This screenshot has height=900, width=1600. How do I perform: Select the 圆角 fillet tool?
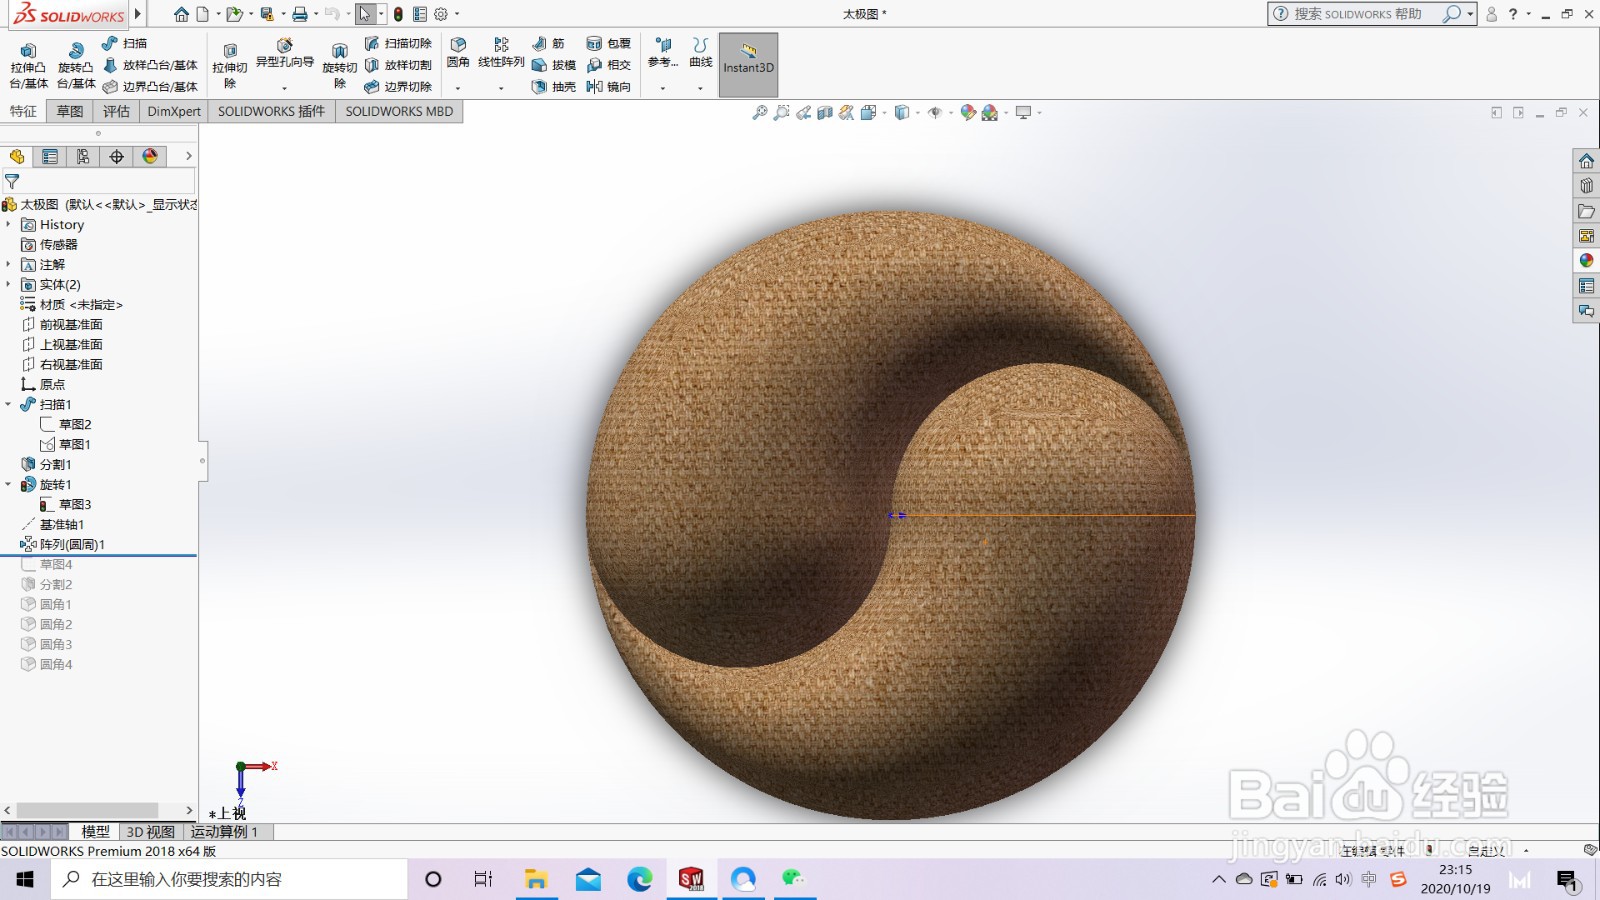click(458, 53)
